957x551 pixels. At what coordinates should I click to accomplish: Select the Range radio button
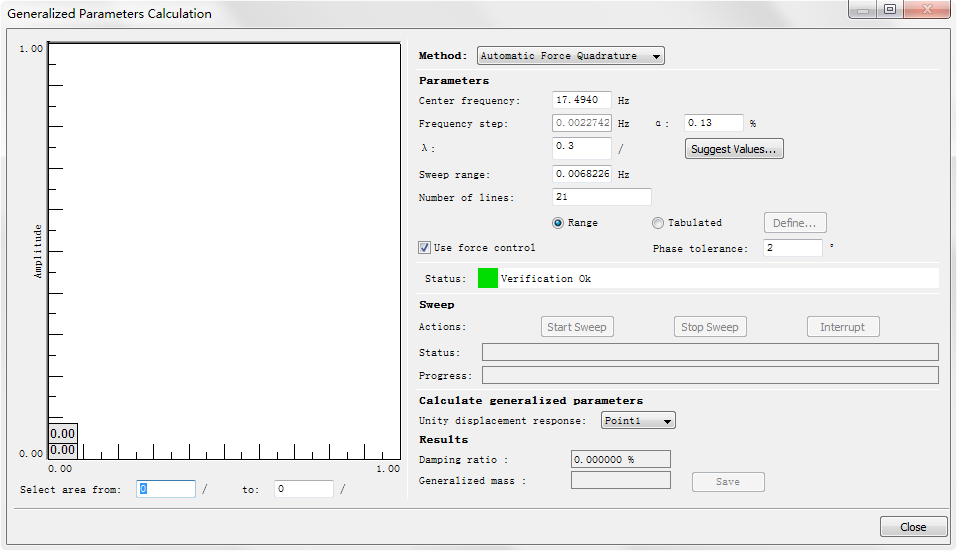(x=558, y=223)
